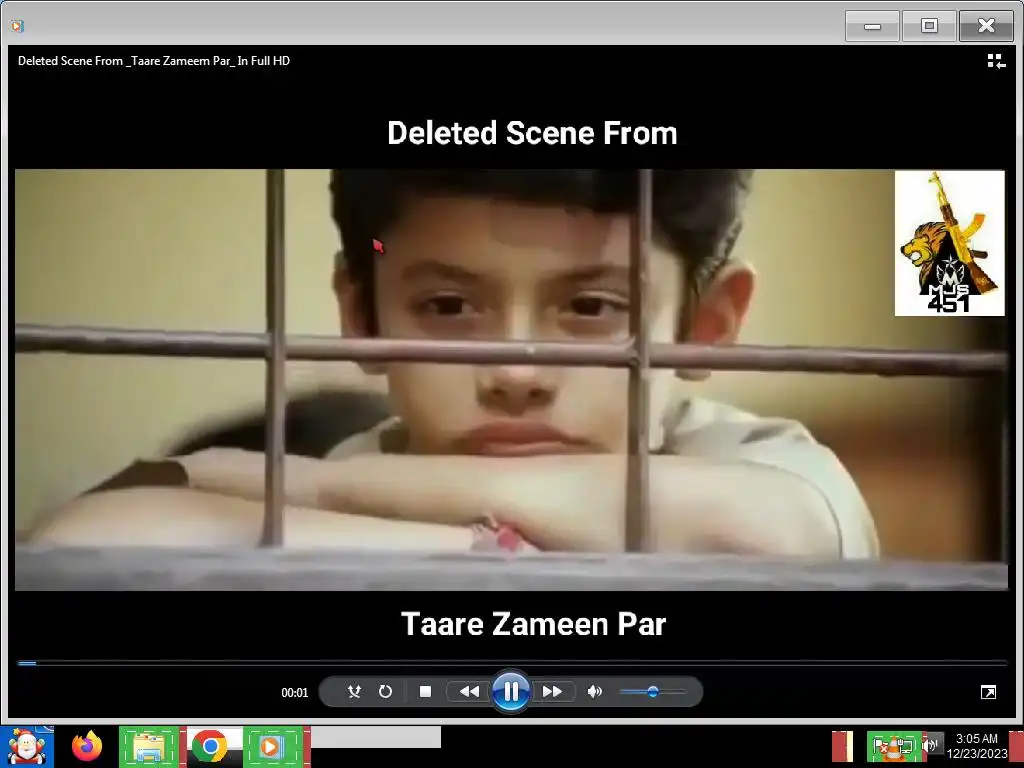Open the system tray volume icon
The width and height of the screenshot is (1024, 768).
point(932,746)
